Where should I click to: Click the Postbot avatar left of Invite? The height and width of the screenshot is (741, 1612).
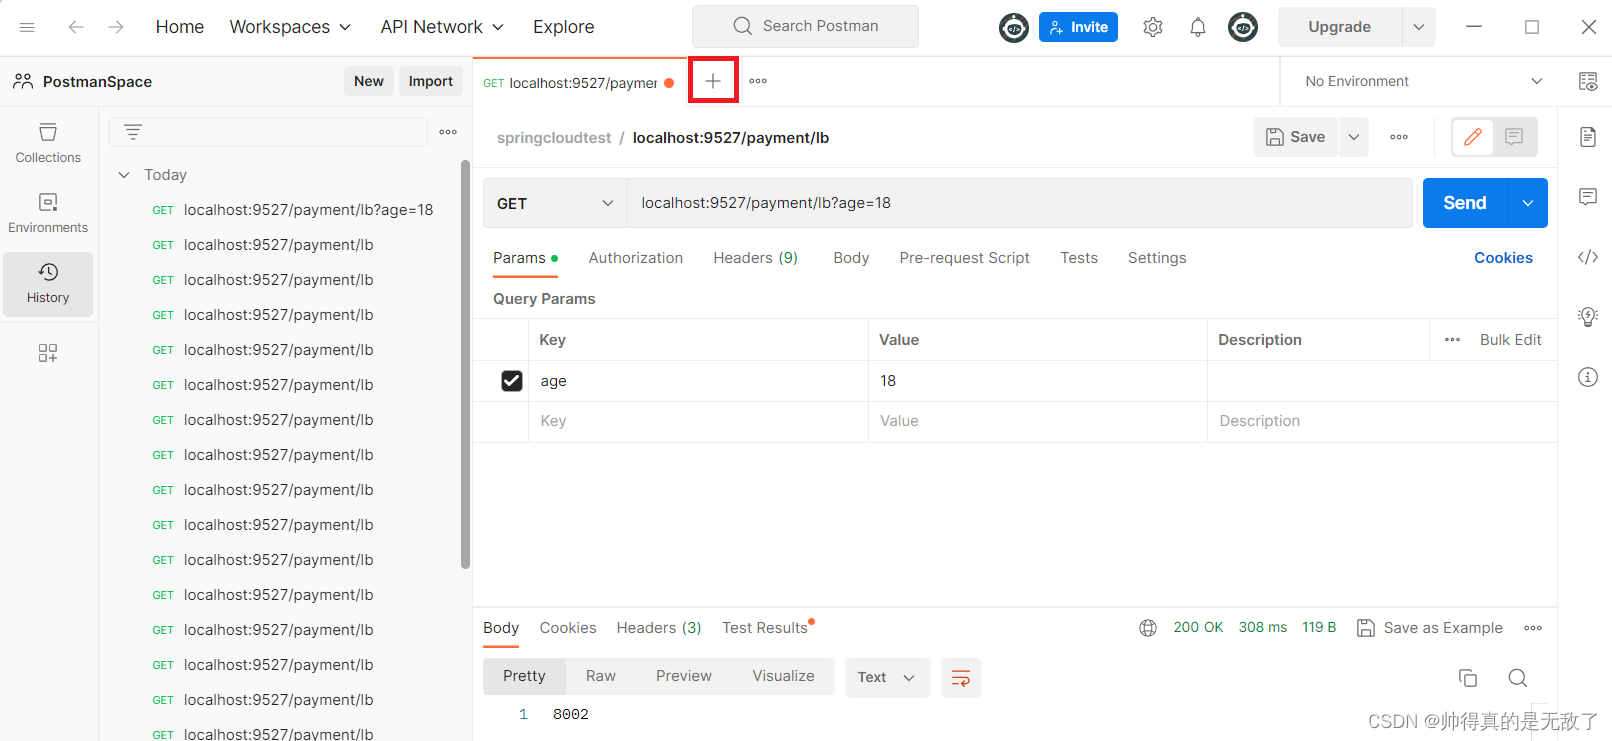1014,27
